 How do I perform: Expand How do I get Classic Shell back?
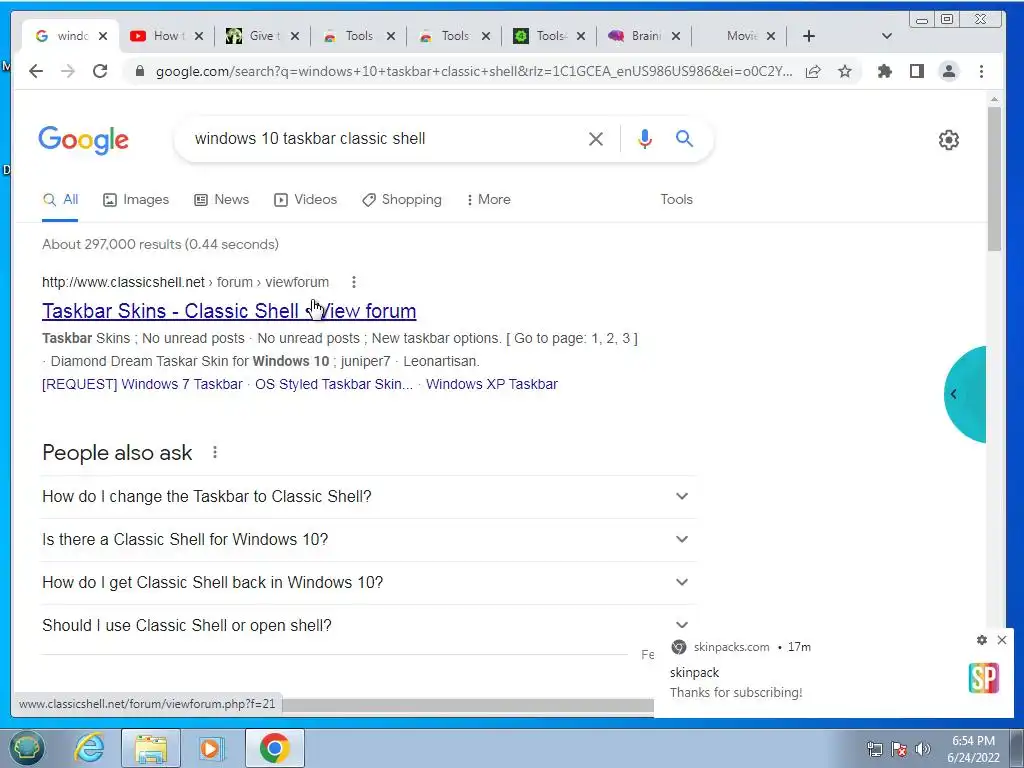[x=368, y=583]
